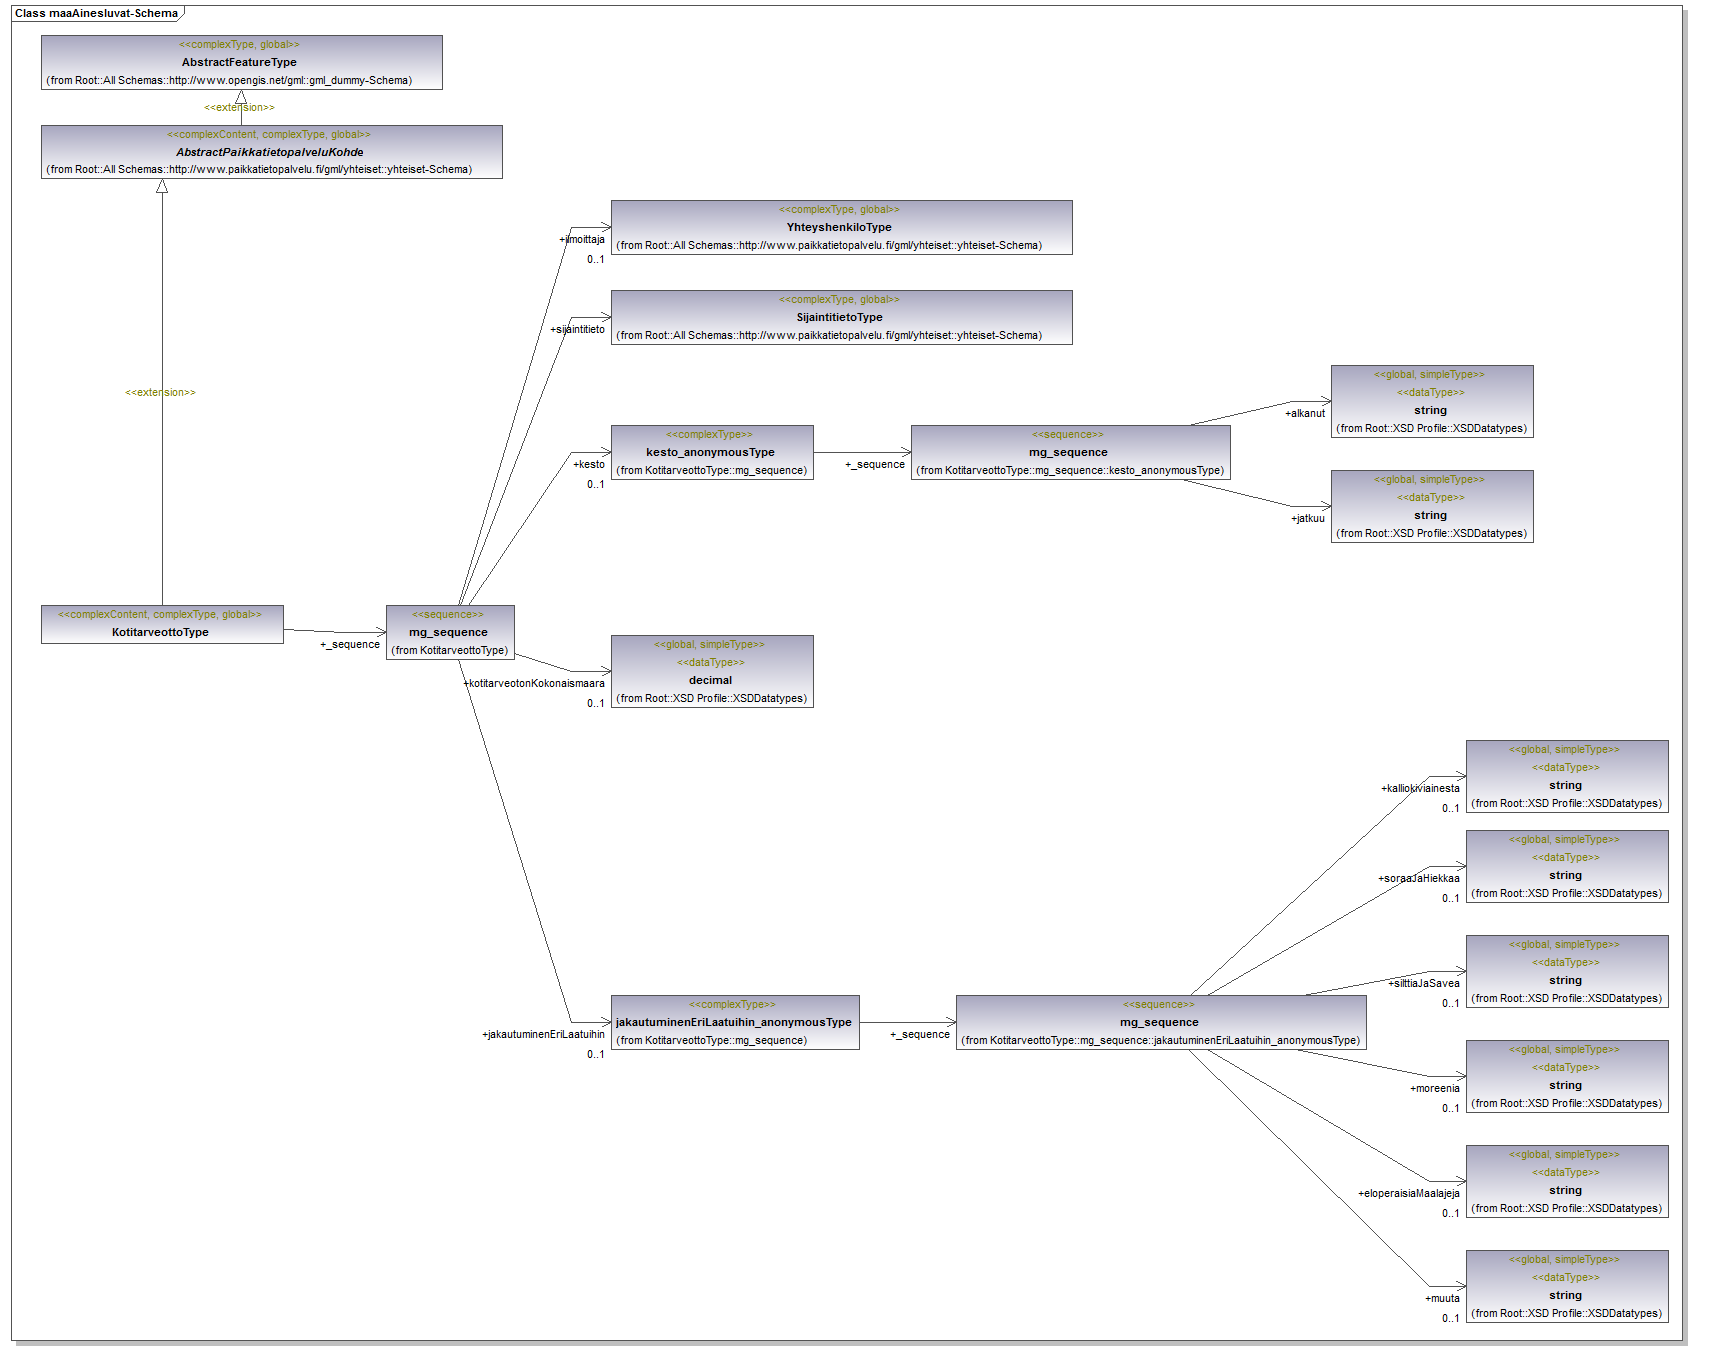The height and width of the screenshot is (1361, 1709).
Task: Click the kesto_anonymousType class box
Action: pyautogui.click(x=712, y=453)
